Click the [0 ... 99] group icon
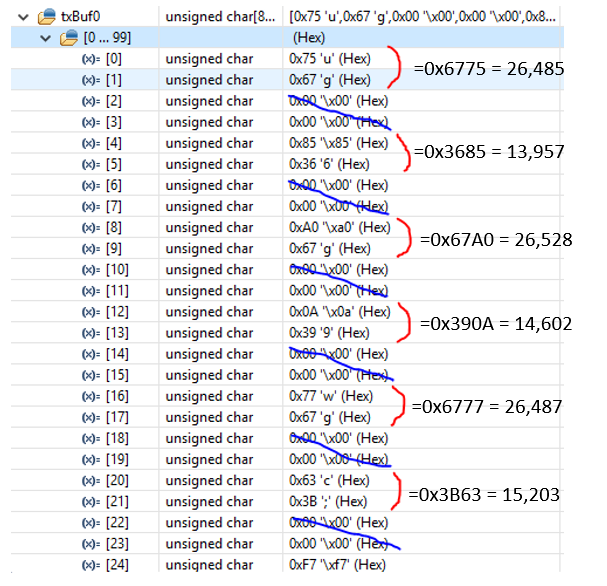Viewport: 607px width, 586px height. (x=69, y=38)
